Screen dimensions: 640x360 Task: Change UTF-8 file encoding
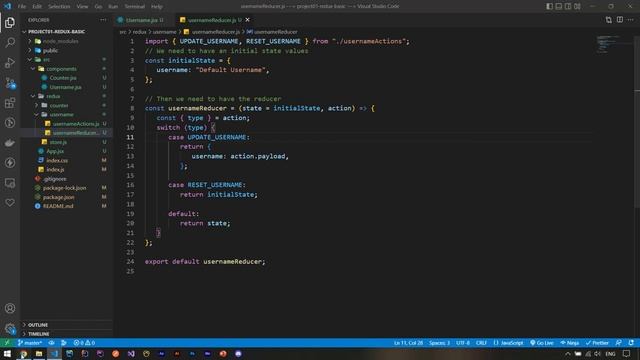click(x=463, y=343)
